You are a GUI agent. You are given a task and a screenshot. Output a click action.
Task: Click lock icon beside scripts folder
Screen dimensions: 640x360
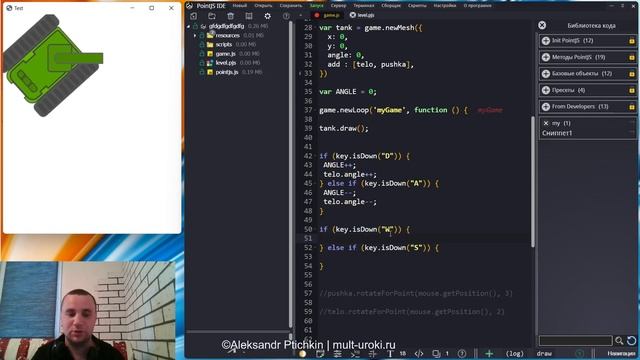(202, 44)
